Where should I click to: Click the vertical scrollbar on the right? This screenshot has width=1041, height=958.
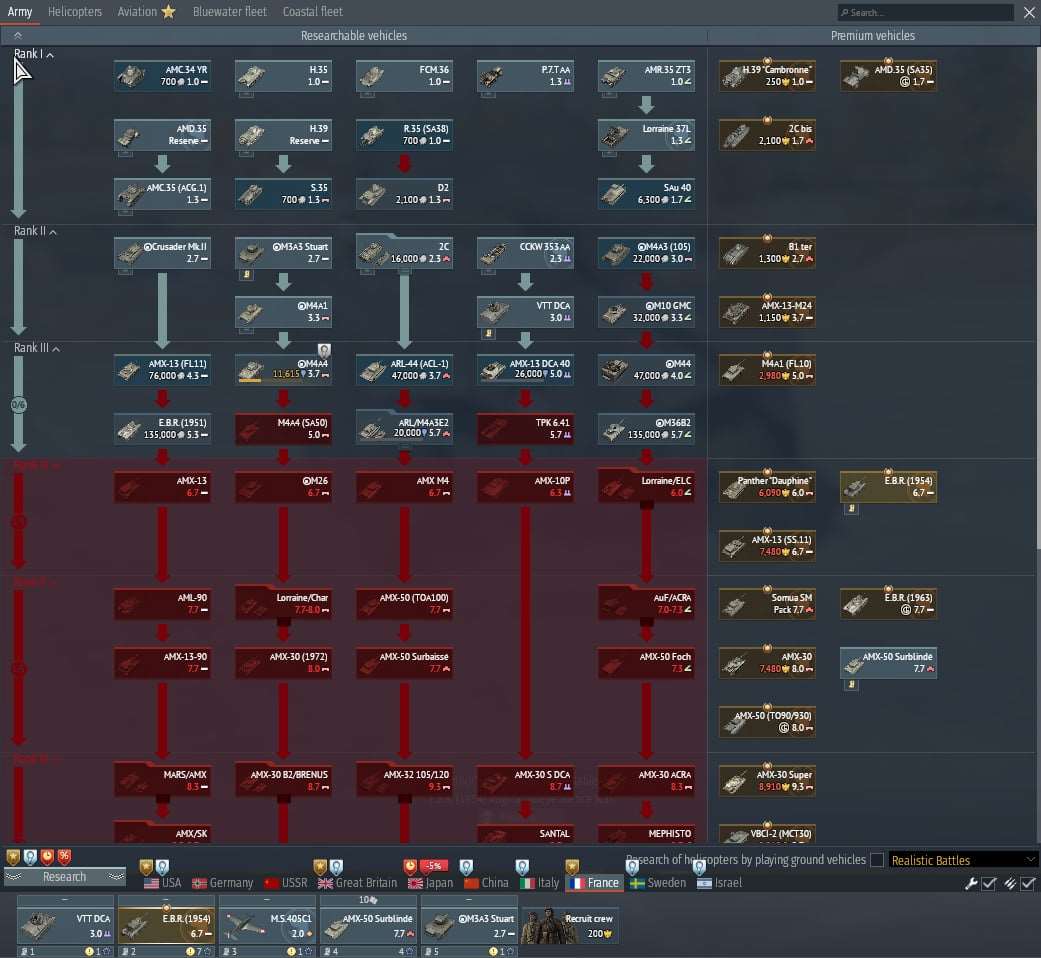point(1037,297)
